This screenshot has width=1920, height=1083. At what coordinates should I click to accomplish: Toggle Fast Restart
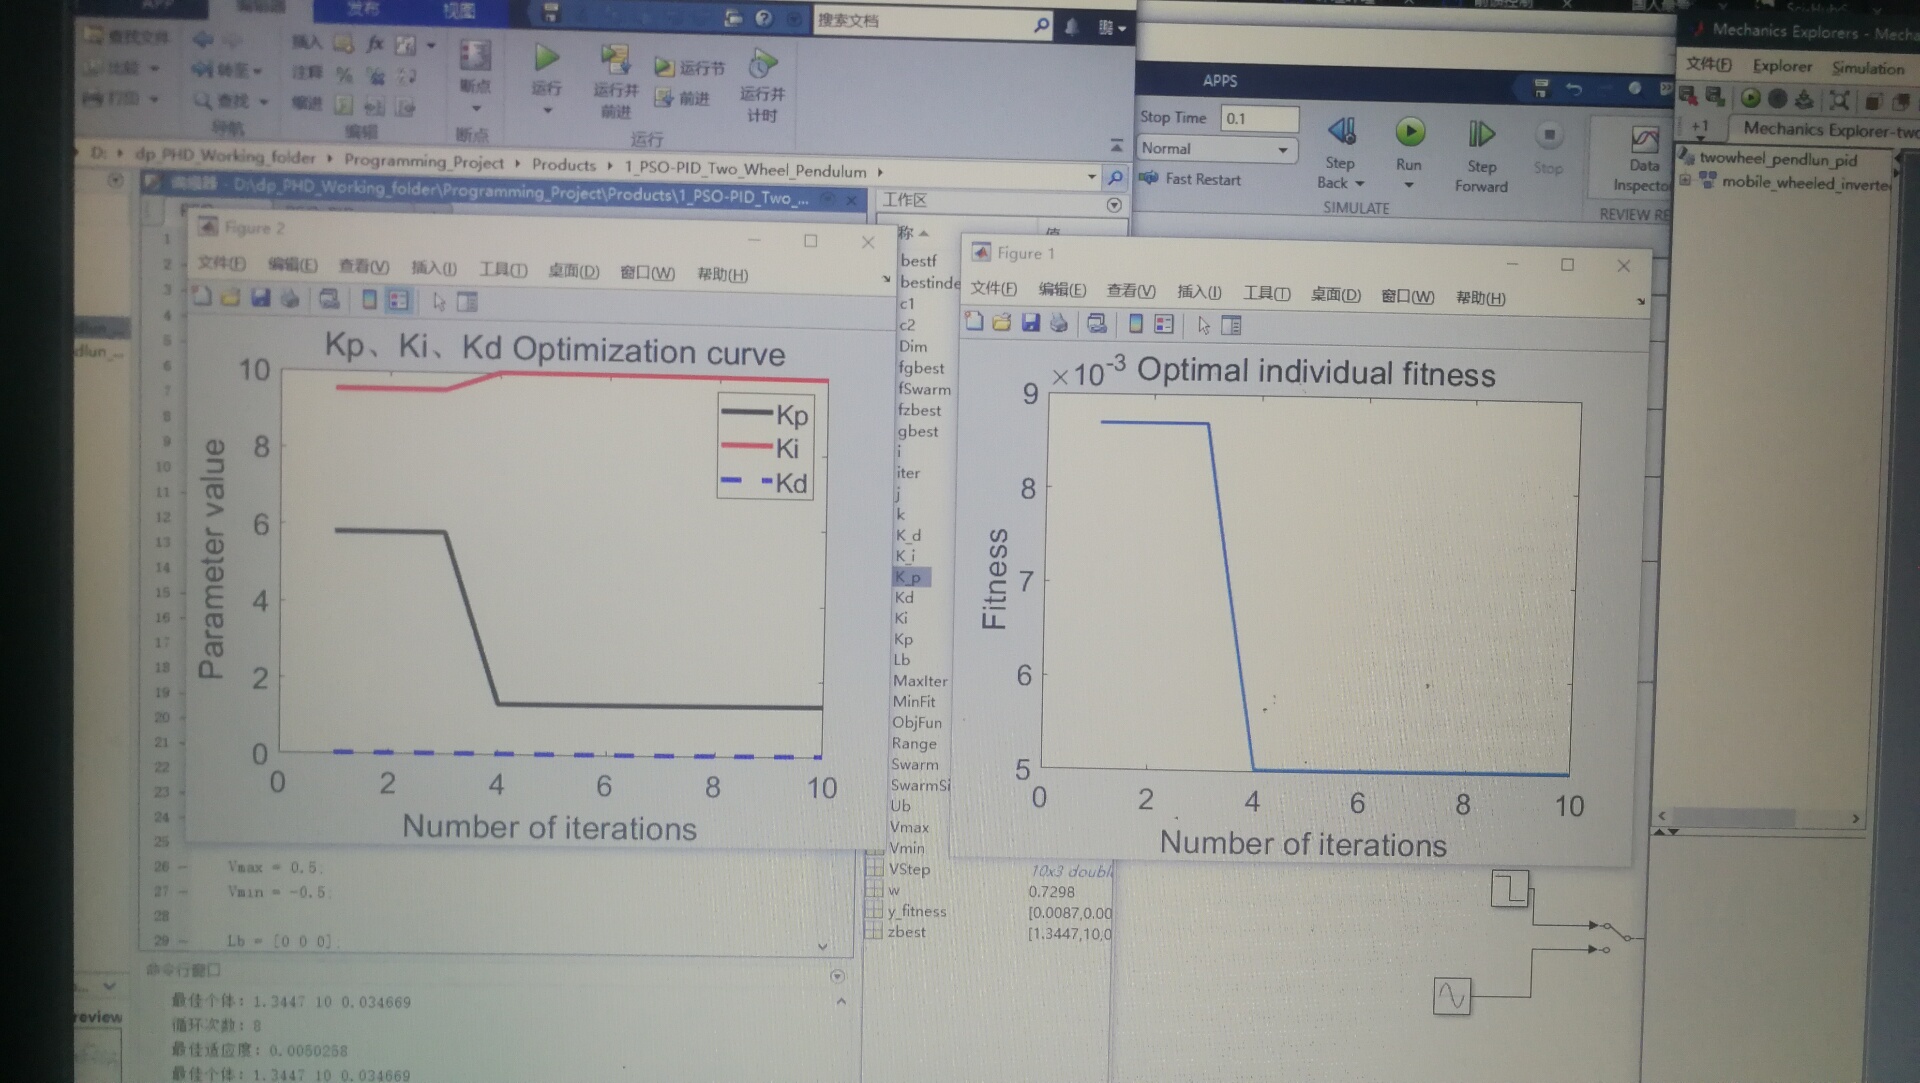tap(1192, 179)
